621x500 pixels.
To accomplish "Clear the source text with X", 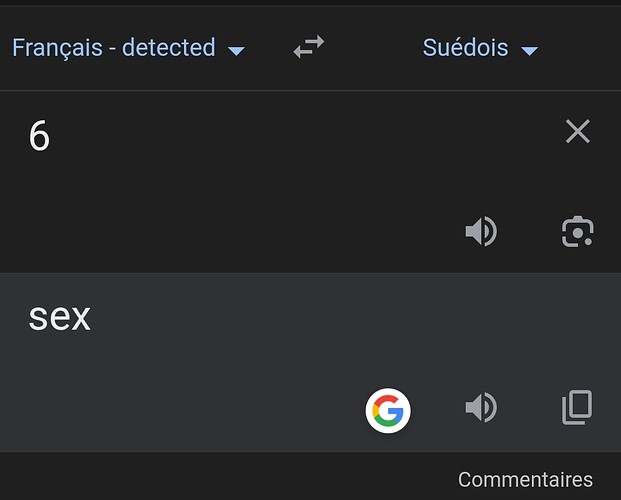I will point(578,131).
